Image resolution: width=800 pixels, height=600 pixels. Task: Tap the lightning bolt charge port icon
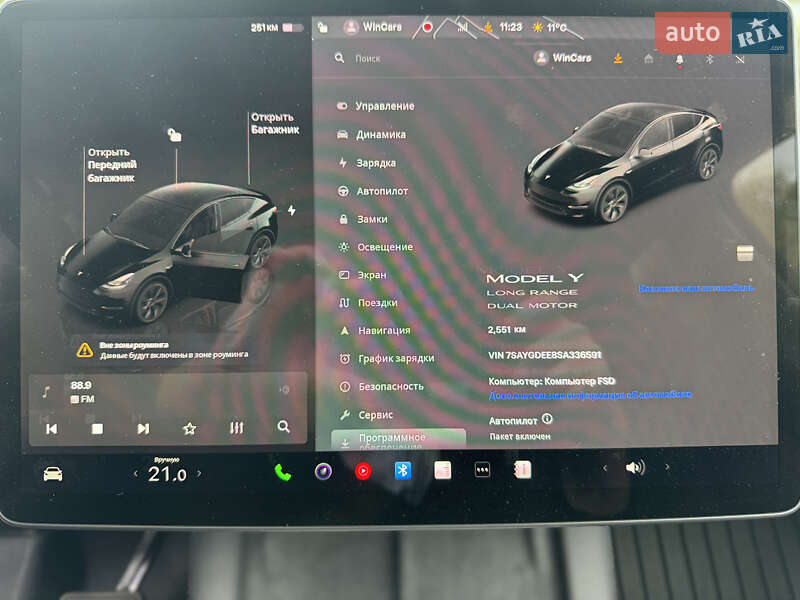292,210
